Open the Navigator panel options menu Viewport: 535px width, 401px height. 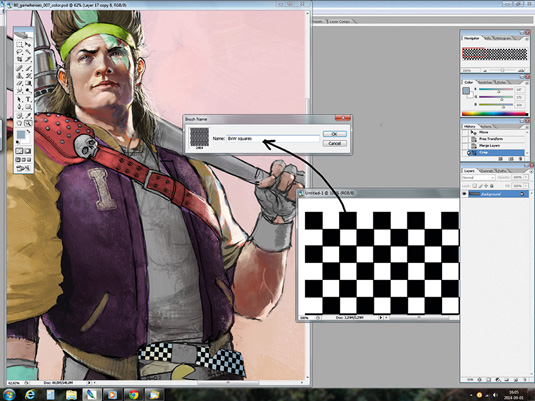tap(526, 38)
